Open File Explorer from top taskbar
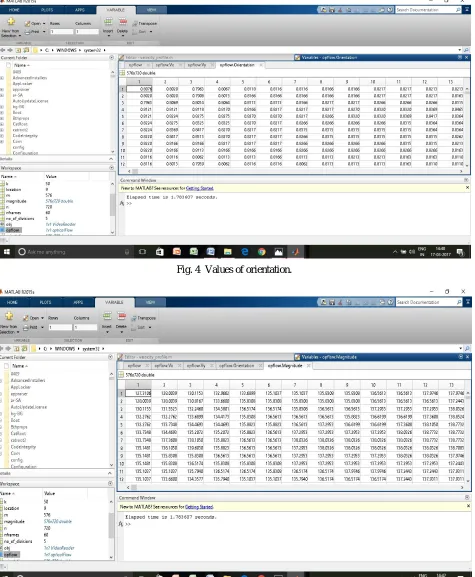The image size is (475, 577). pos(228,252)
